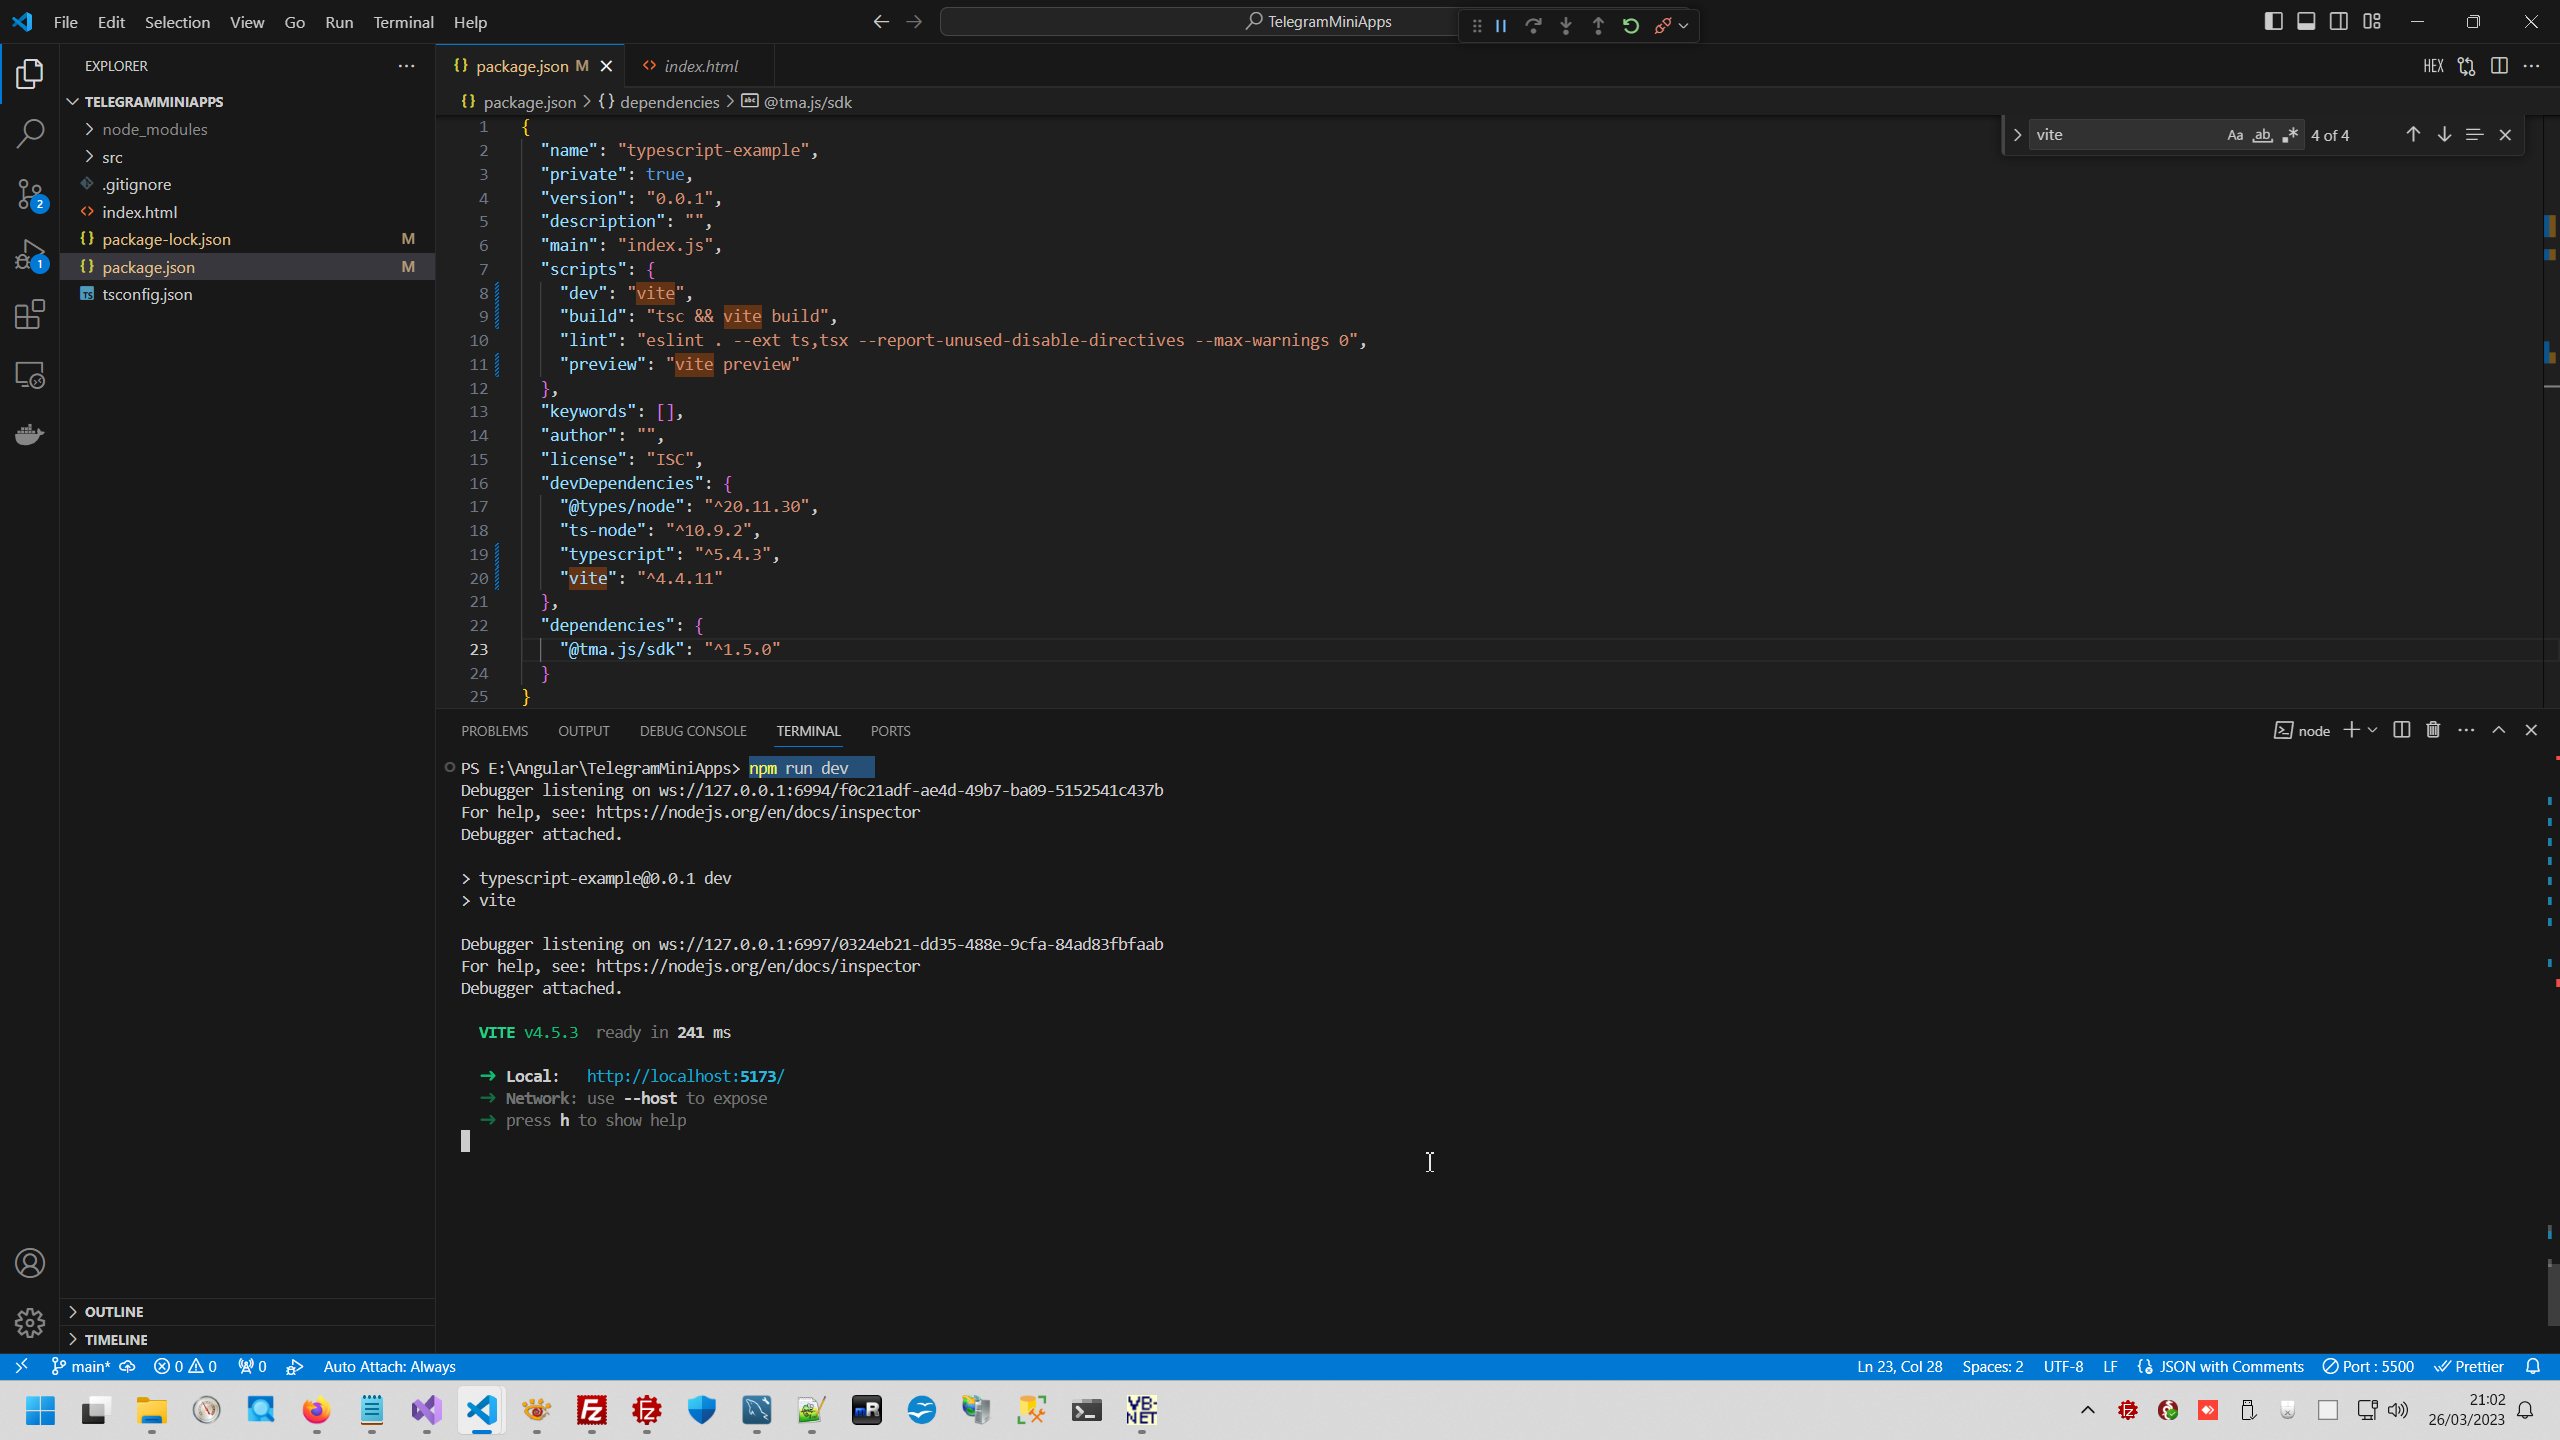The image size is (2560, 1440).
Task: Click the Prettier item in the status bar
Action: (x=2468, y=1365)
